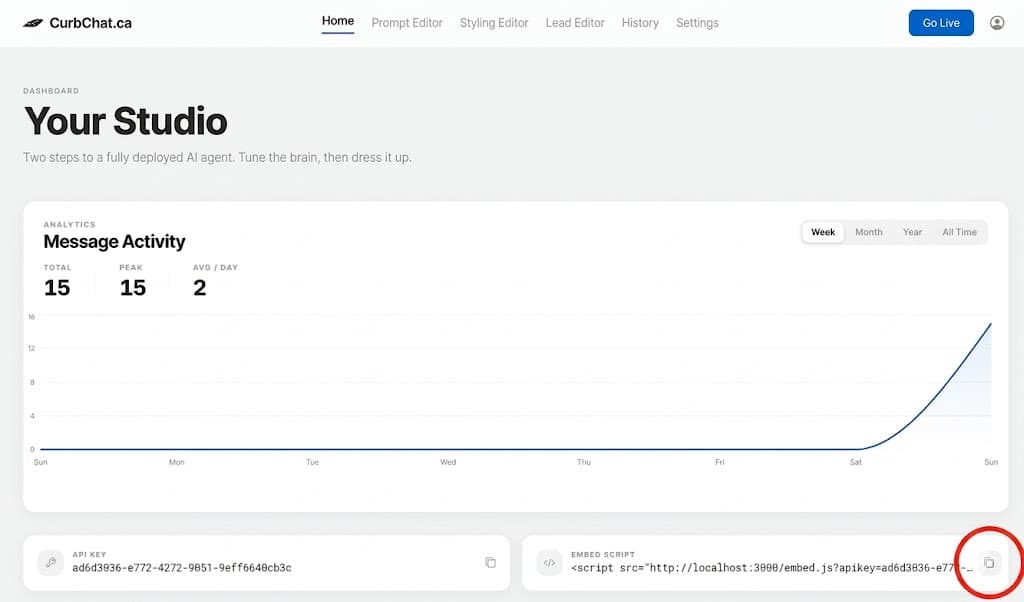Viewport: 1024px width, 602px height.
Task: Navigate to the Styling Editor
Action: coord(493,22)
